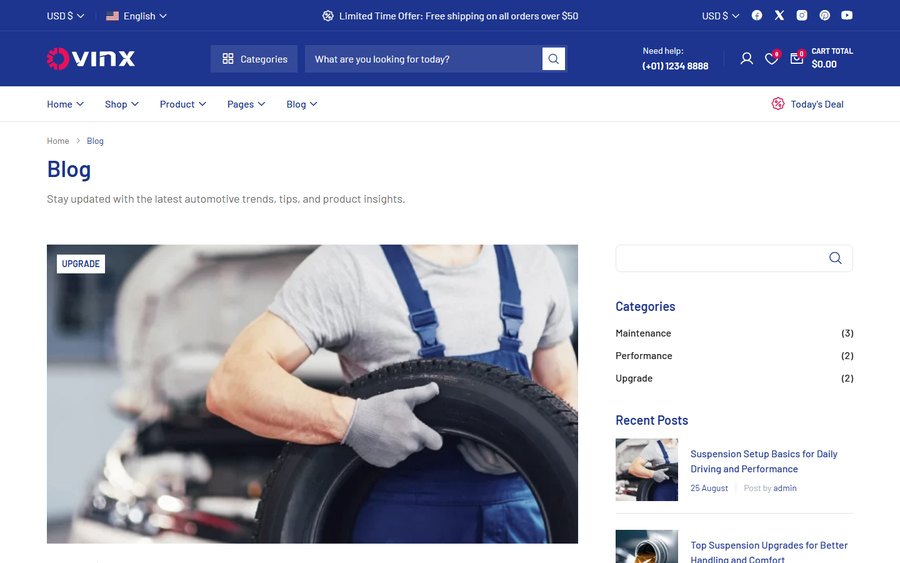Image resolution: width=900 pixels, height=563 pixels.
Task: Open 'Suspension Setup Basics for Daily Driving' post
Action: tap(763, 461)
